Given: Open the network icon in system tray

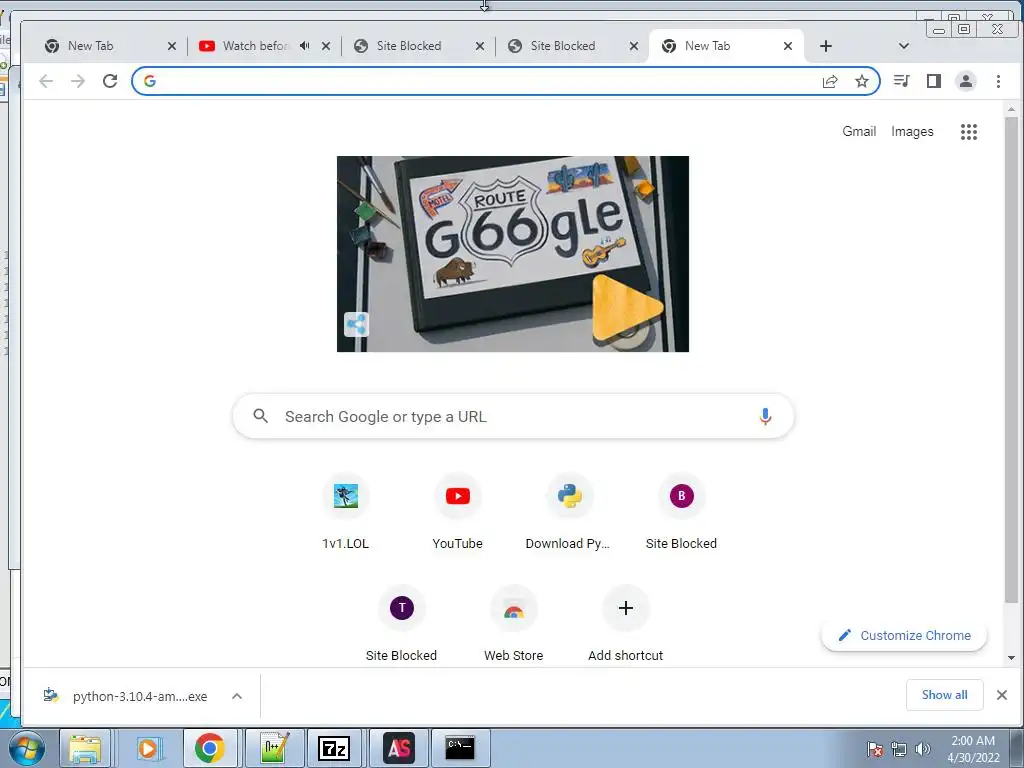Looking at the screenshot, I should (899, 749).
